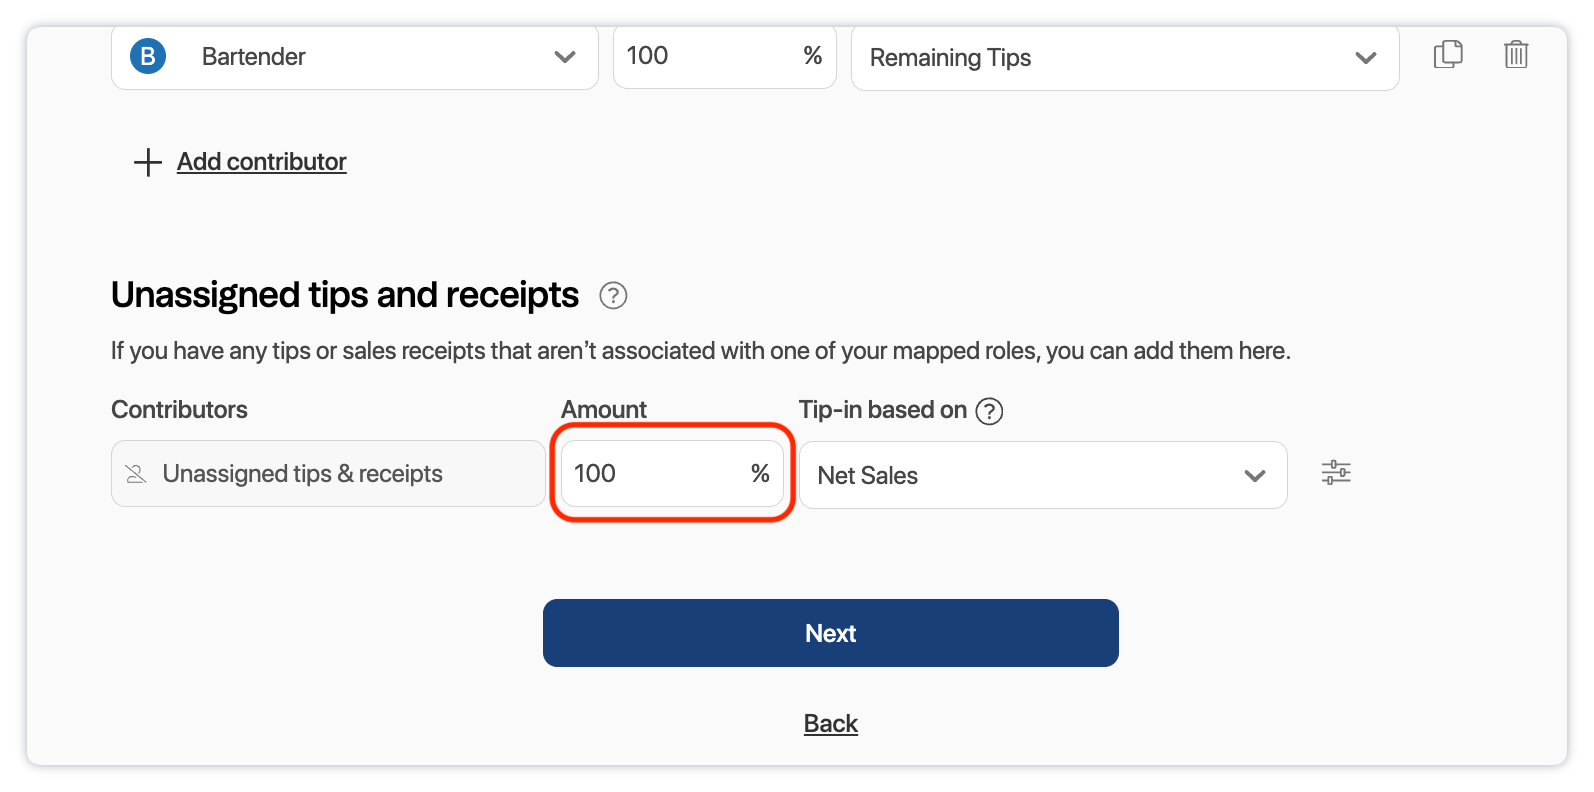Open the sliders settings icon beside Net Sales
The height and width of the screenshot is (792, 1594).
coord(1336,473)
